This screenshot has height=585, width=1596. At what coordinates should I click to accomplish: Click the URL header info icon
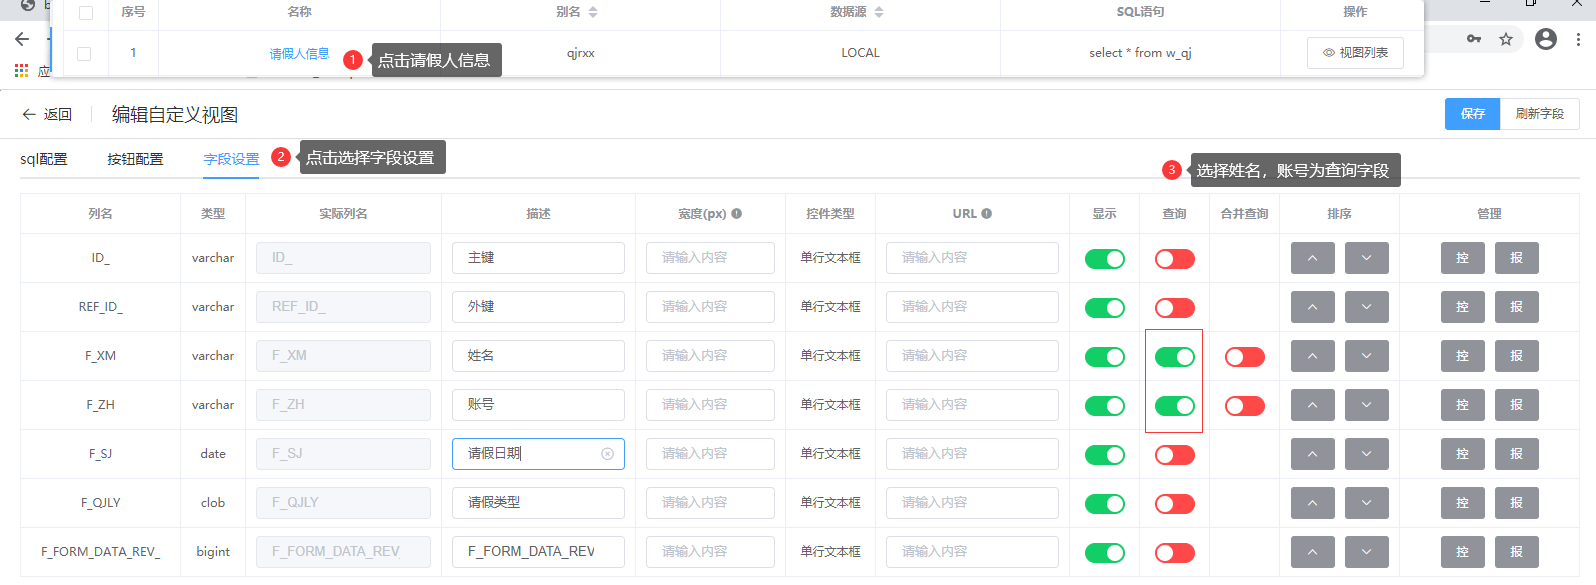(987, 214)
